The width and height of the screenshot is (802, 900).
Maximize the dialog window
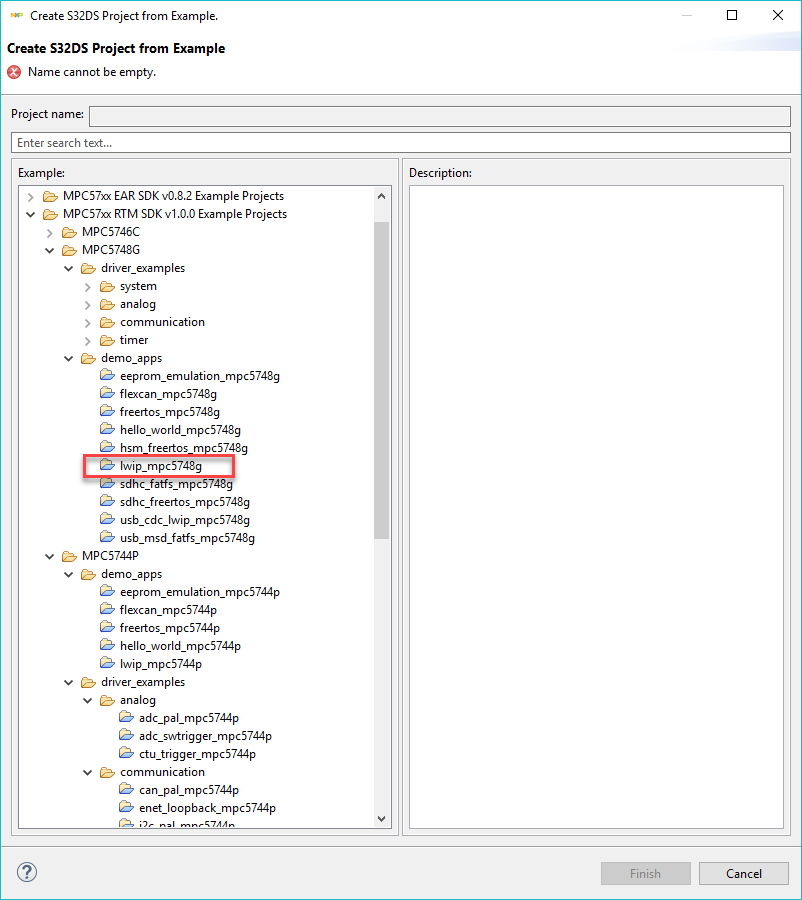coord(732,15)
